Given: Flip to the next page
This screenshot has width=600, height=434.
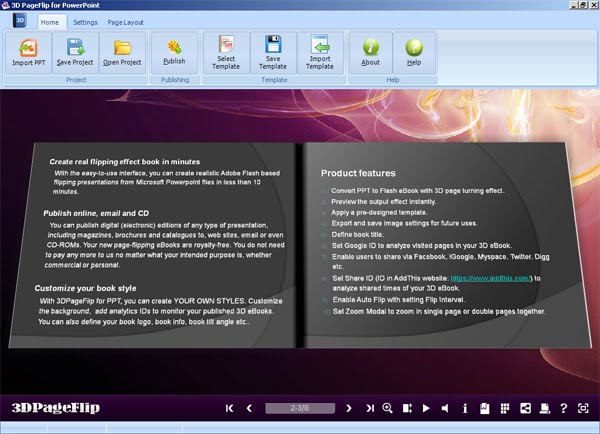Looking at the screenshot, I should point(349,408).
